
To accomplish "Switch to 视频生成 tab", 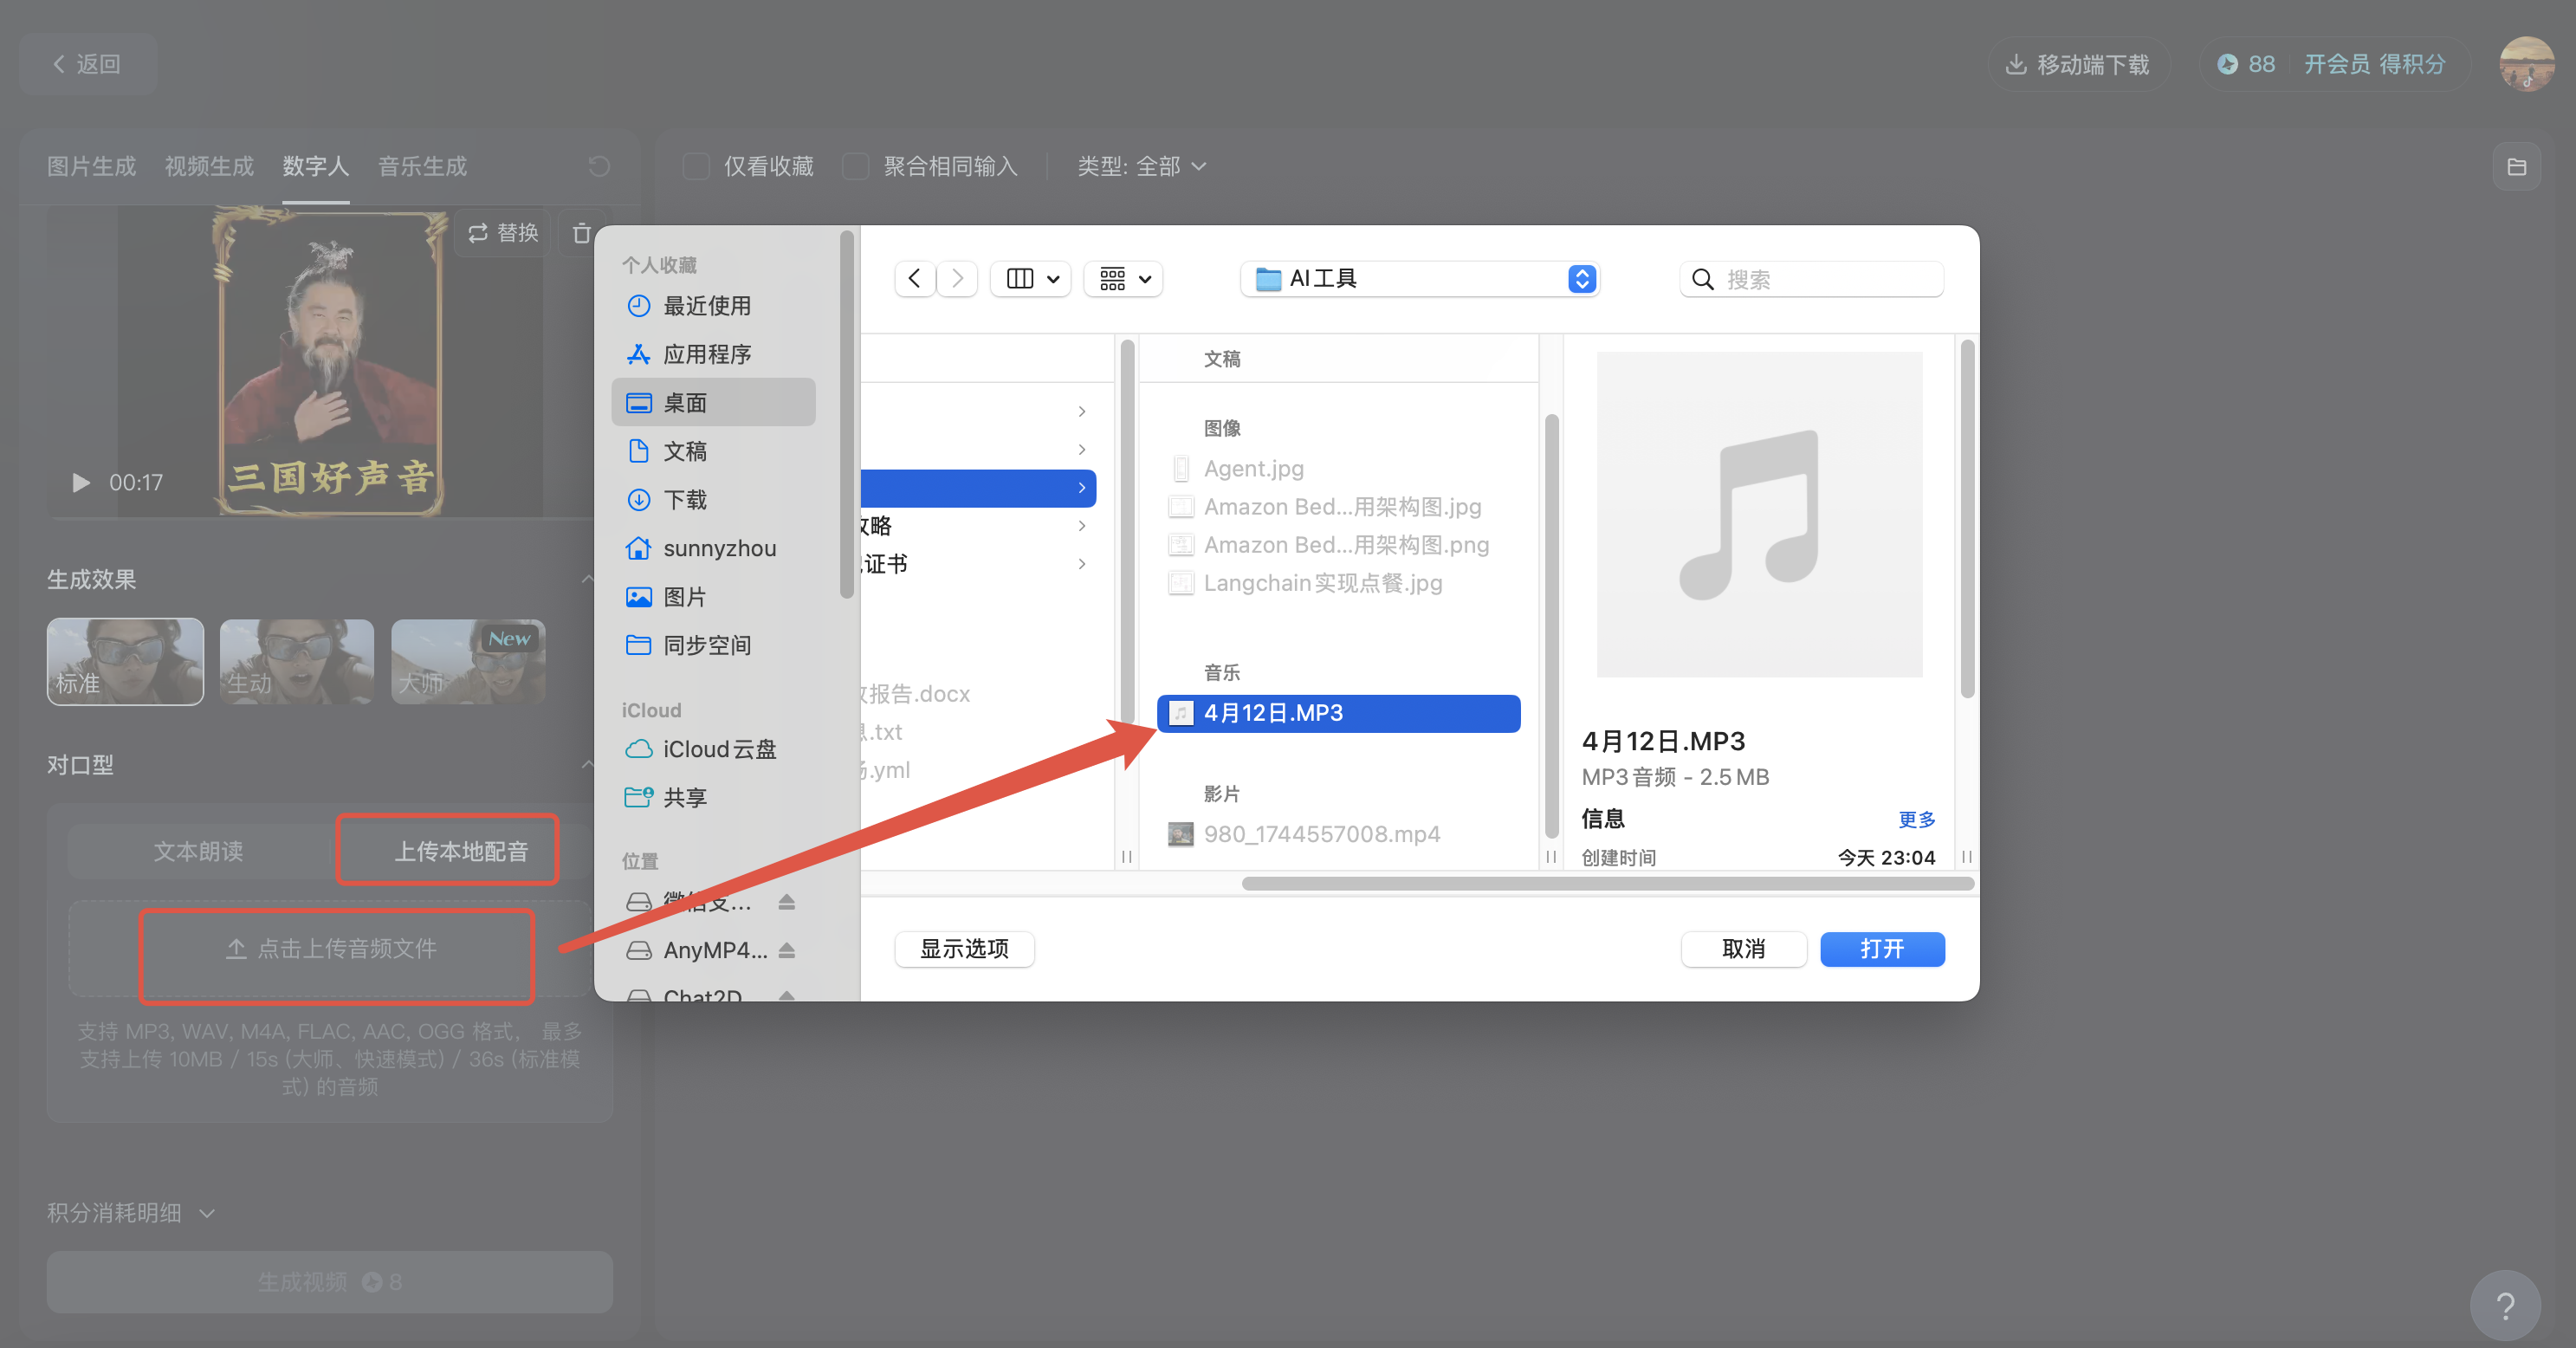I will [x=209, y=166].
